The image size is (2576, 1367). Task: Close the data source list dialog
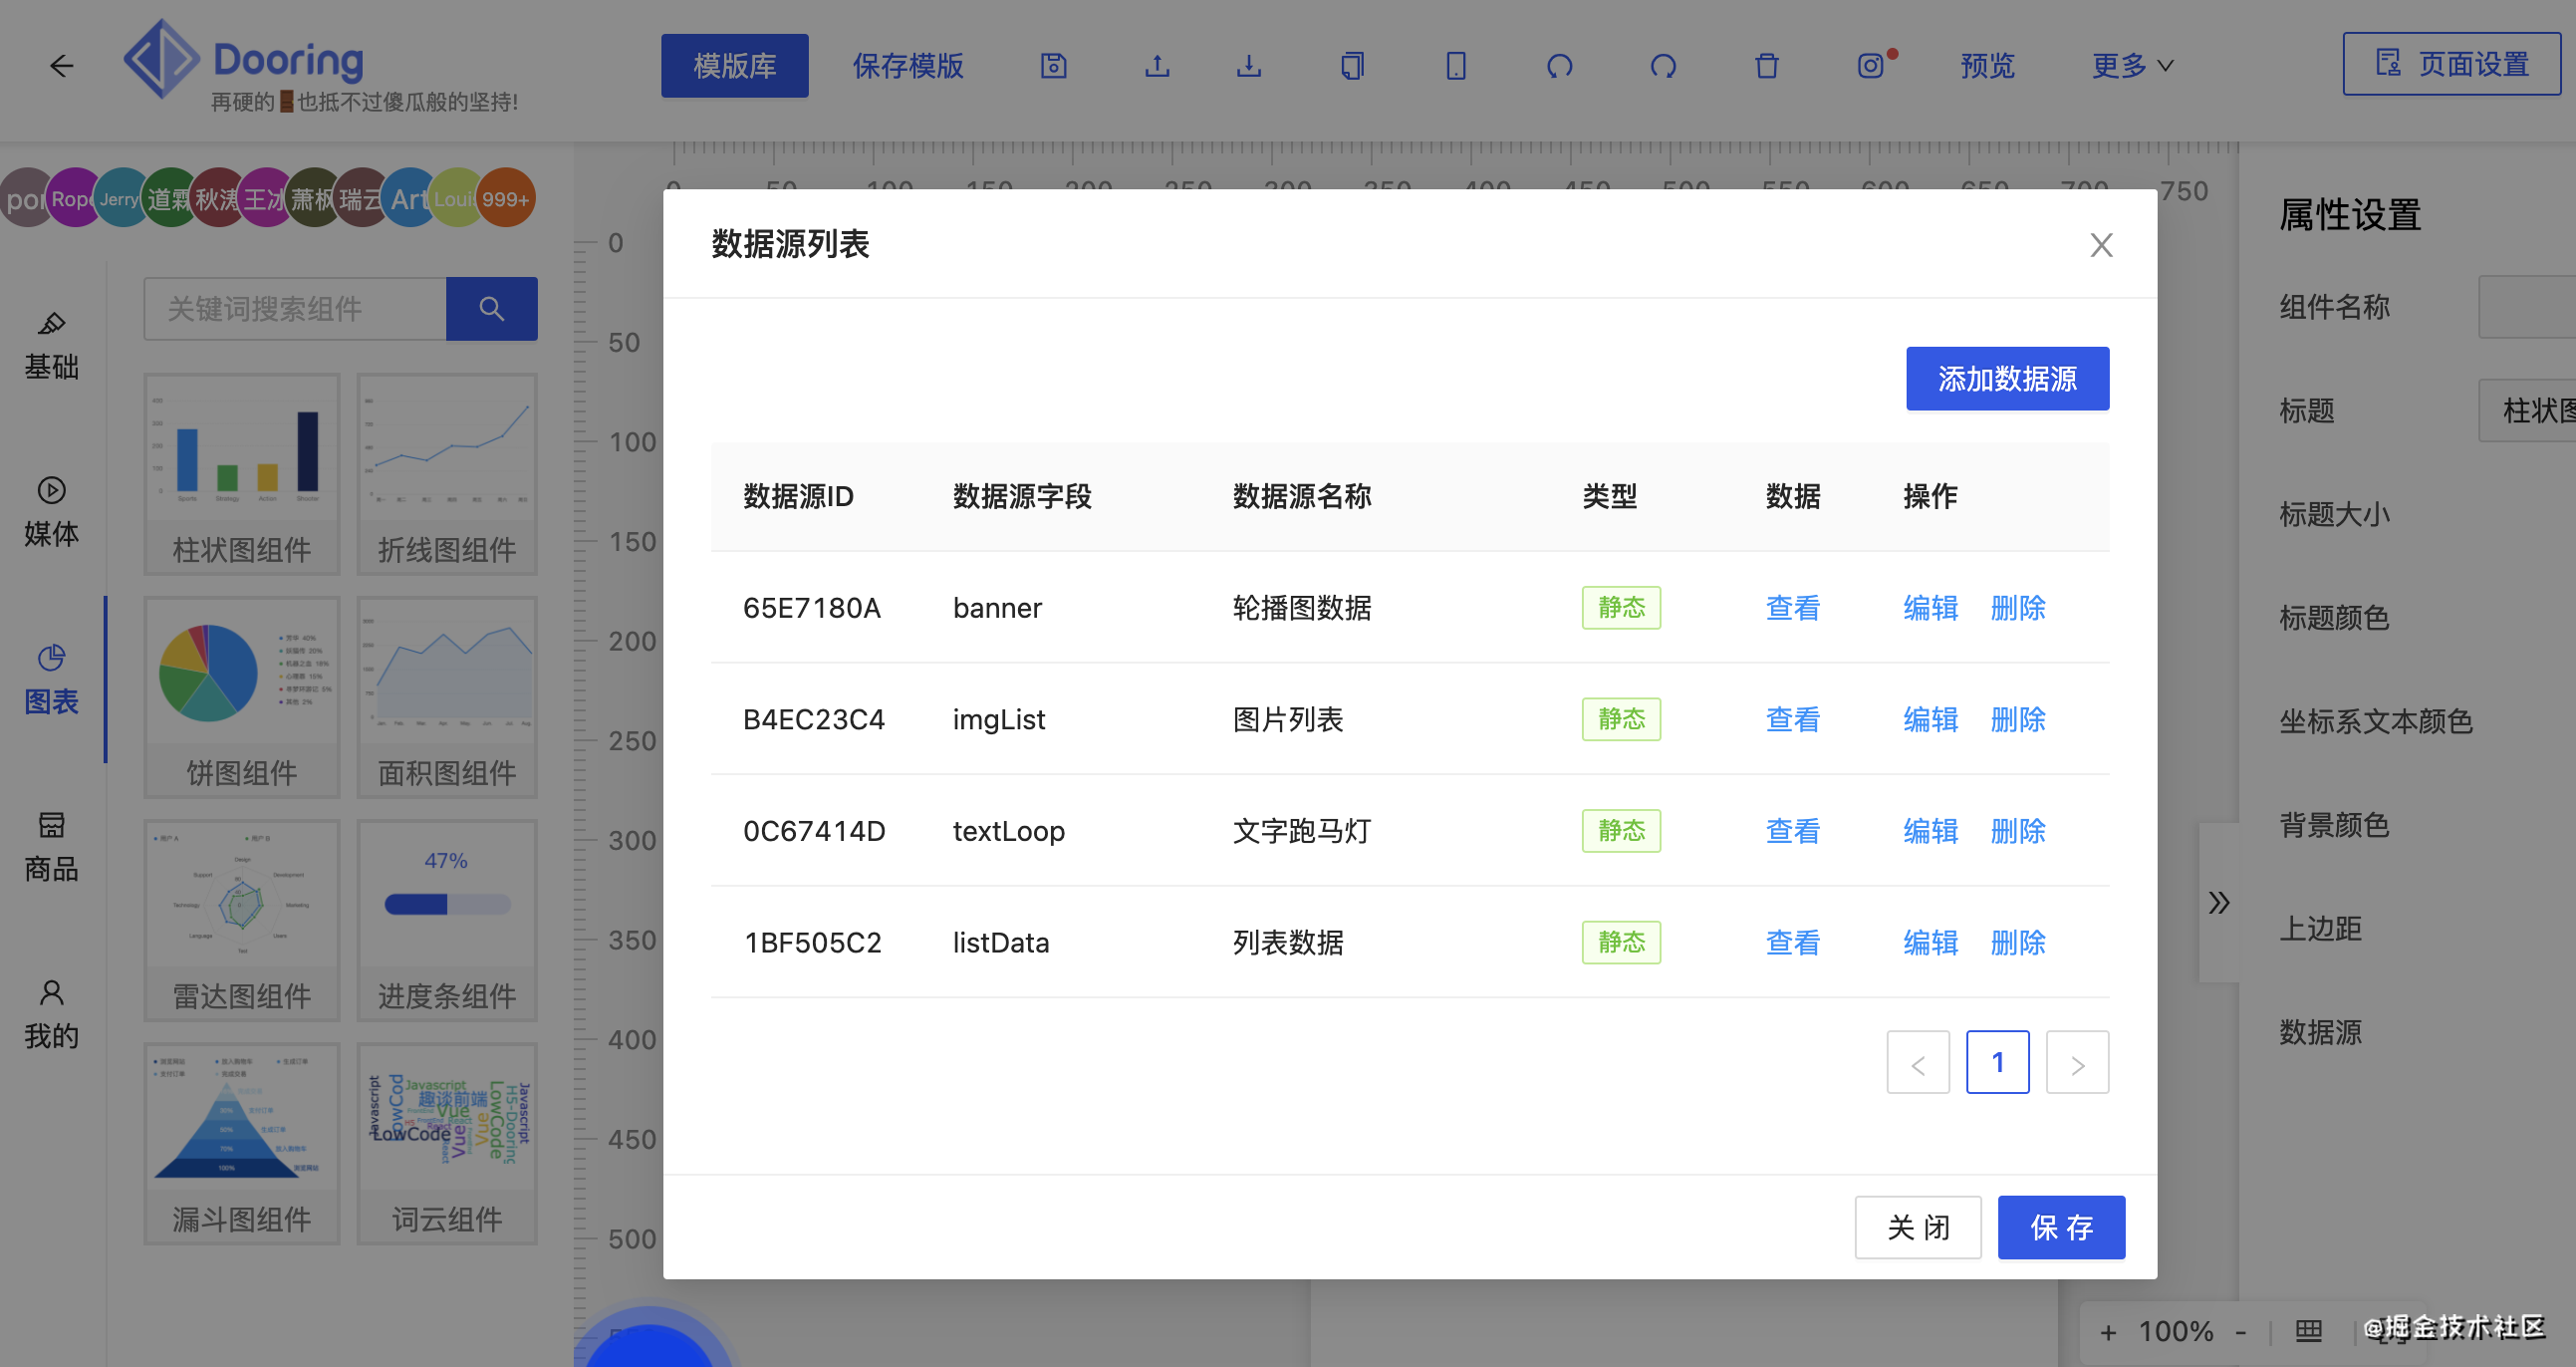coord(2101,245)
